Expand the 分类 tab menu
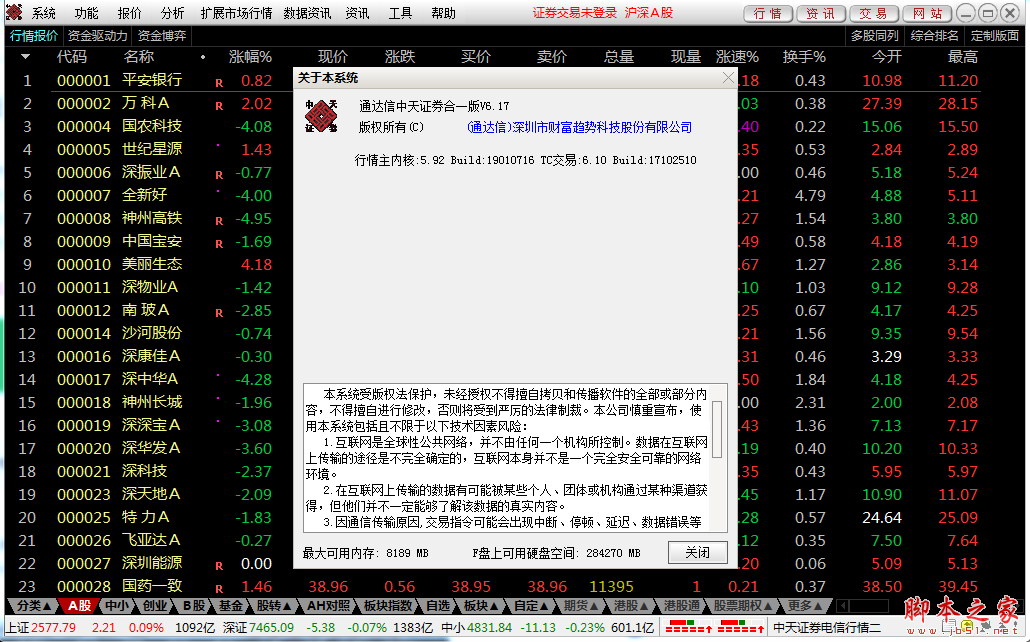Screen dimensions: 1030x642 point(34,605)
